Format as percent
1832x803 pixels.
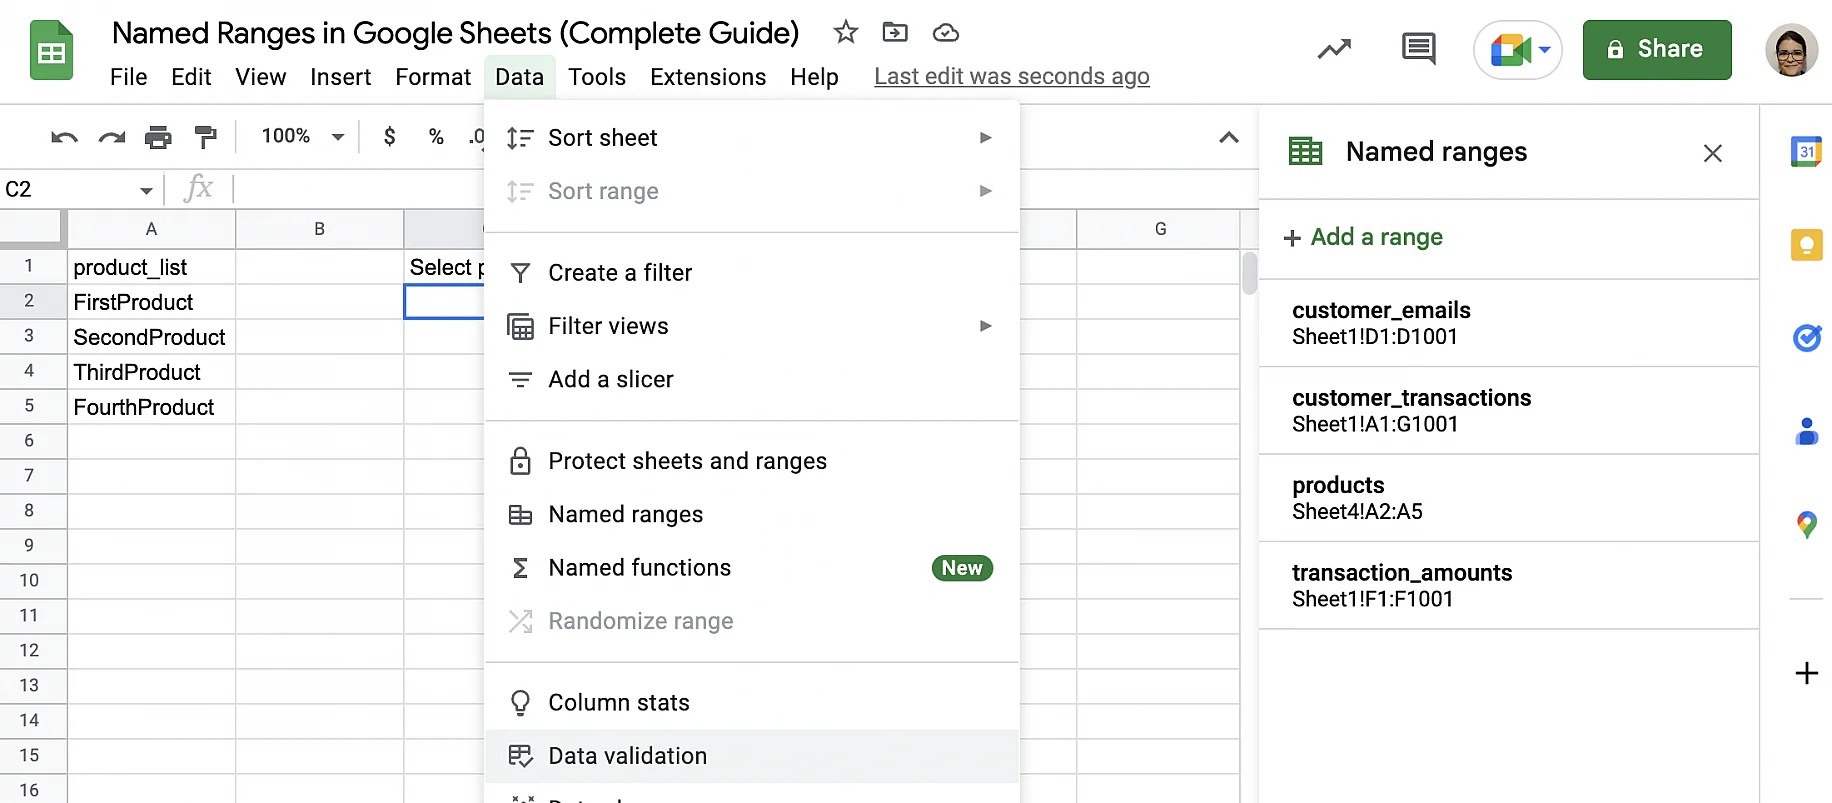click(436, 136)
